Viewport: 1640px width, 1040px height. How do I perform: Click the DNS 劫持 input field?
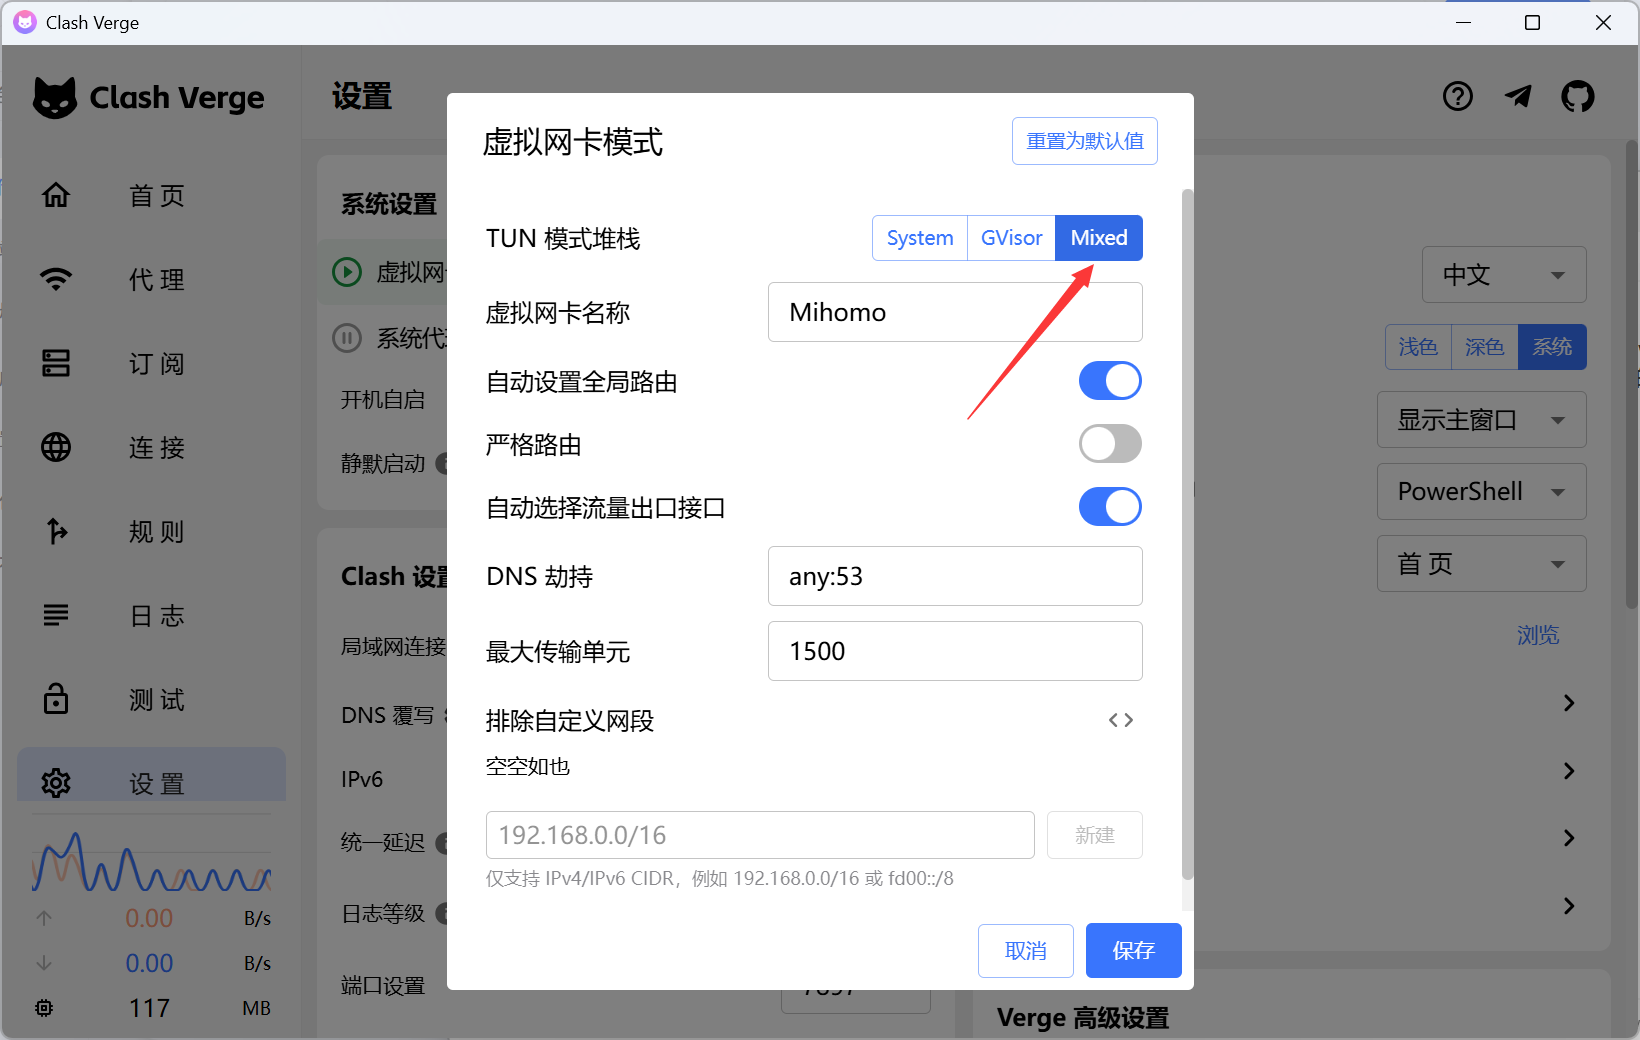pyautogui.click(x=955, y=576)
